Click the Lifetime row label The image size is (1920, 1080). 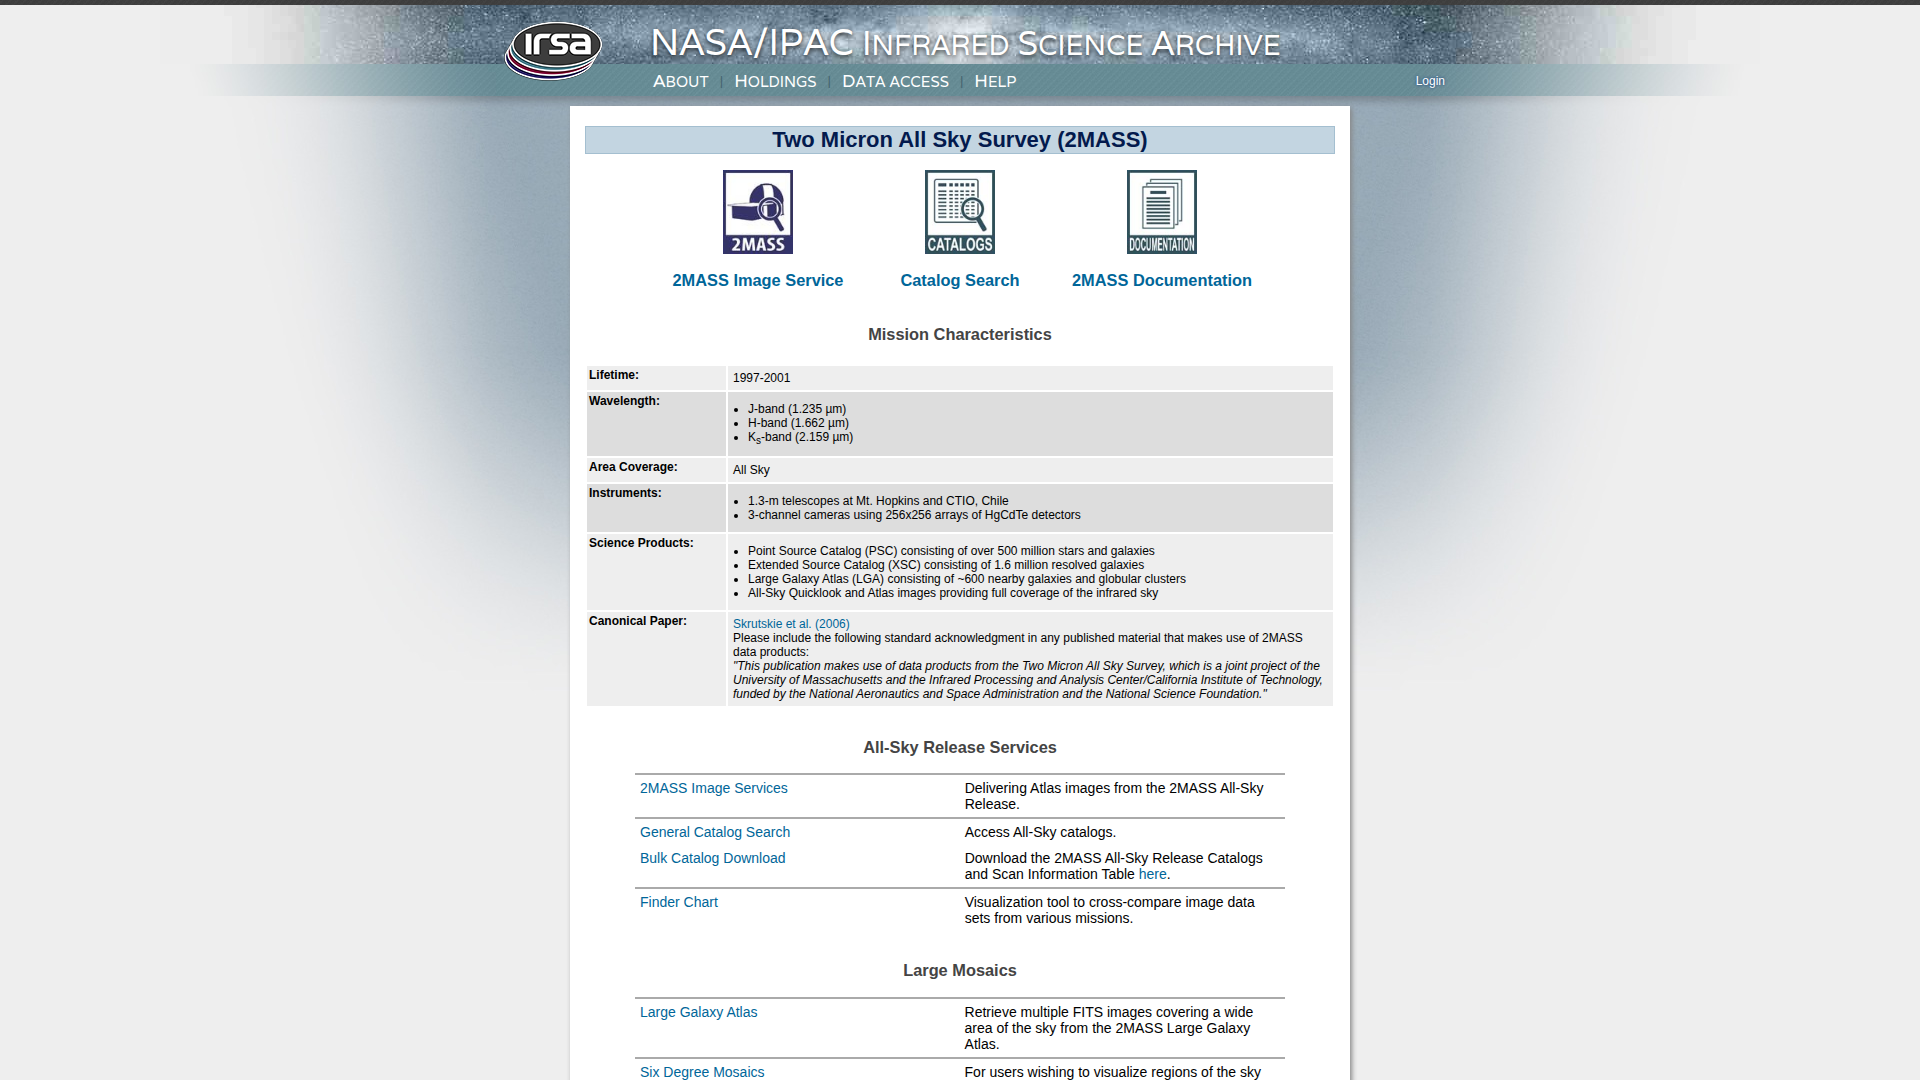click(614, 375)
